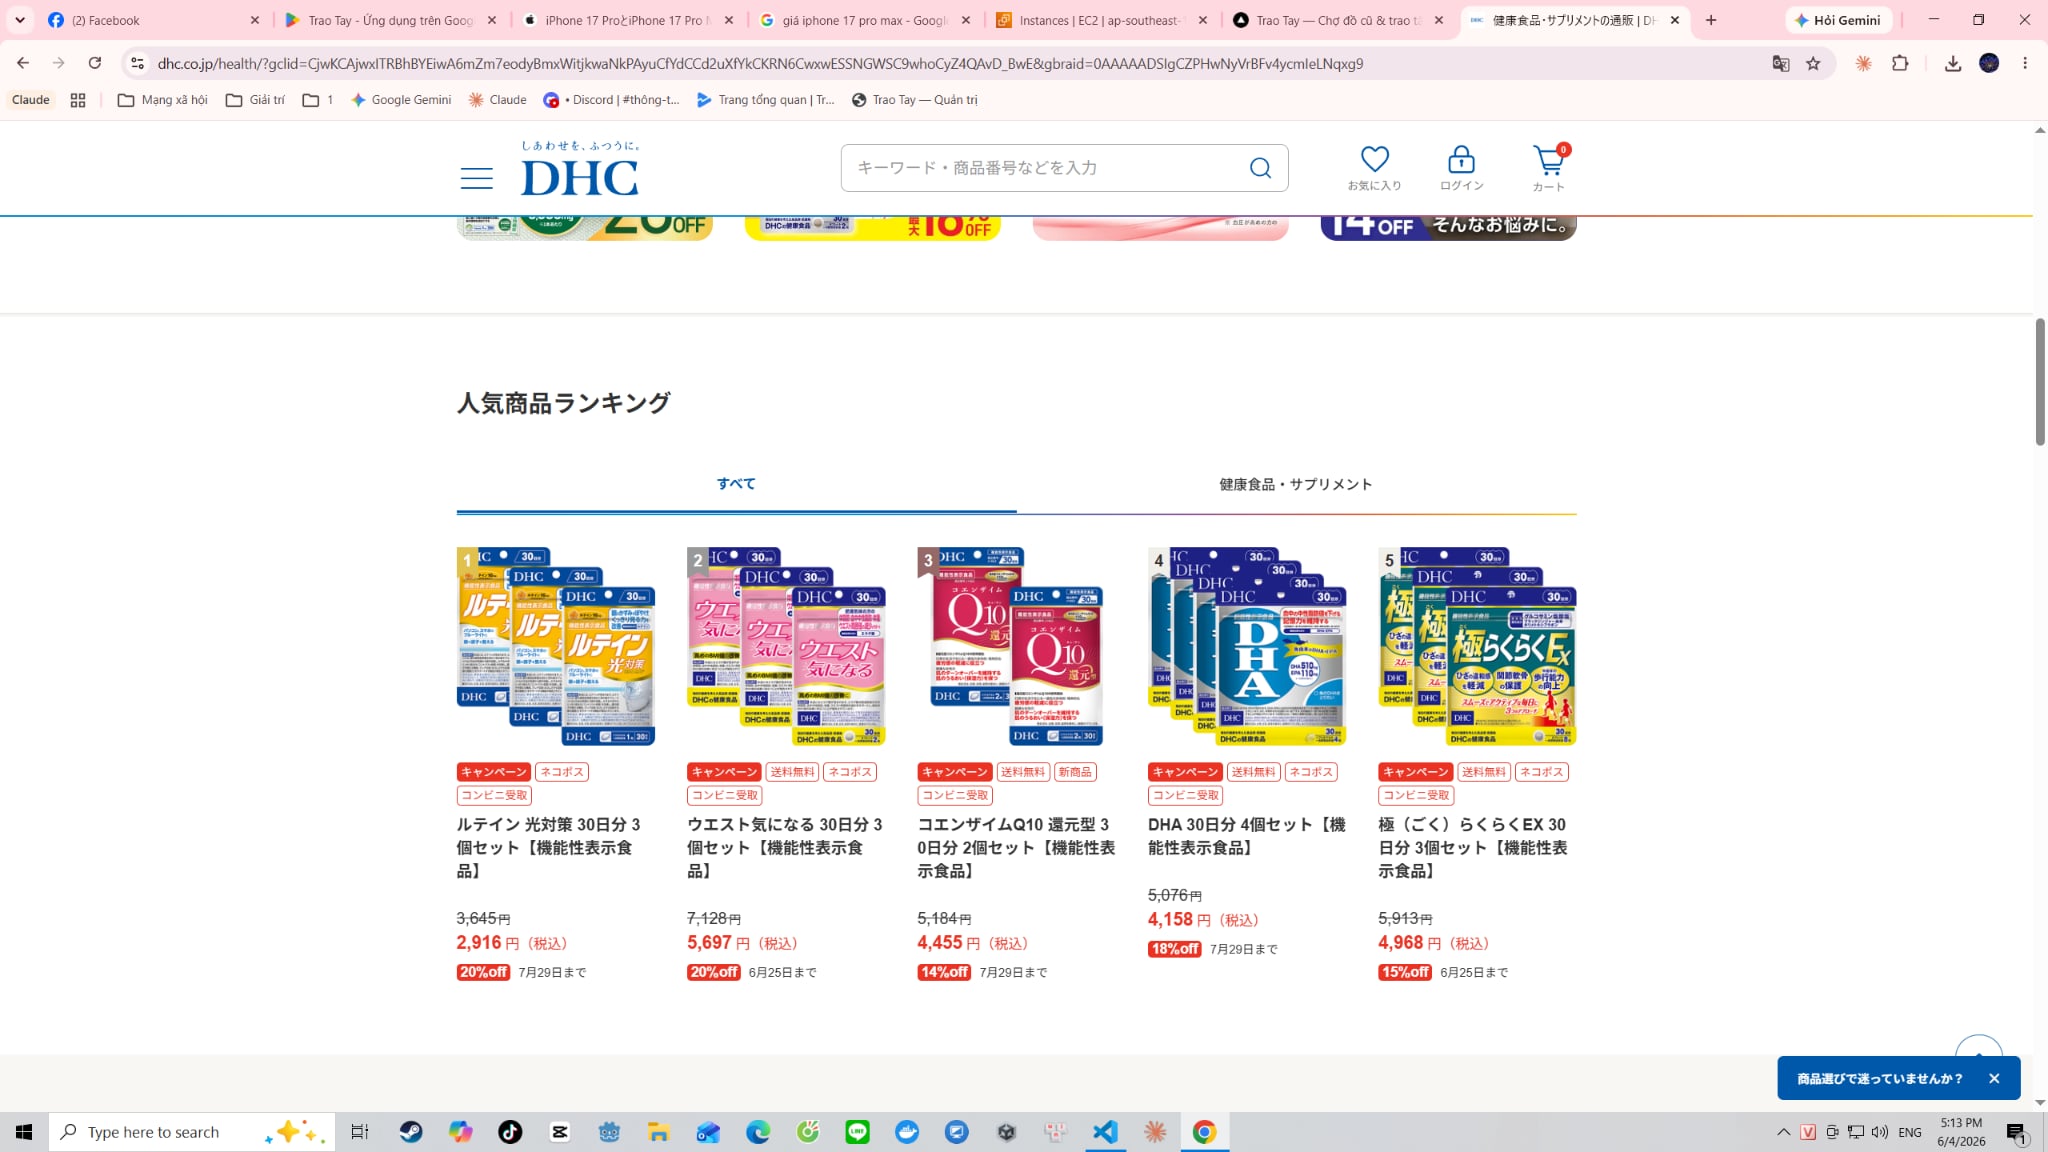Open LINE from the taskbar
The image size is (2048, 1152).
[x=857, y=1132]
